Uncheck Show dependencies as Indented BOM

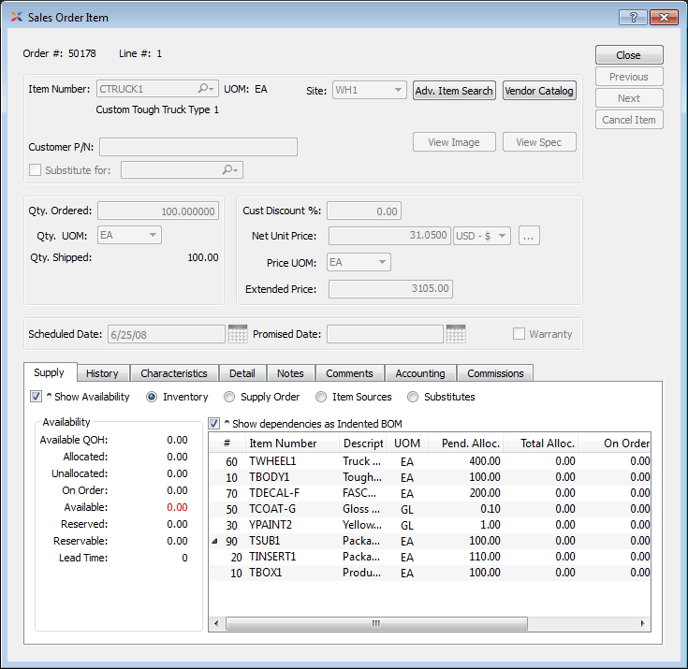click(x=214, y=424)
